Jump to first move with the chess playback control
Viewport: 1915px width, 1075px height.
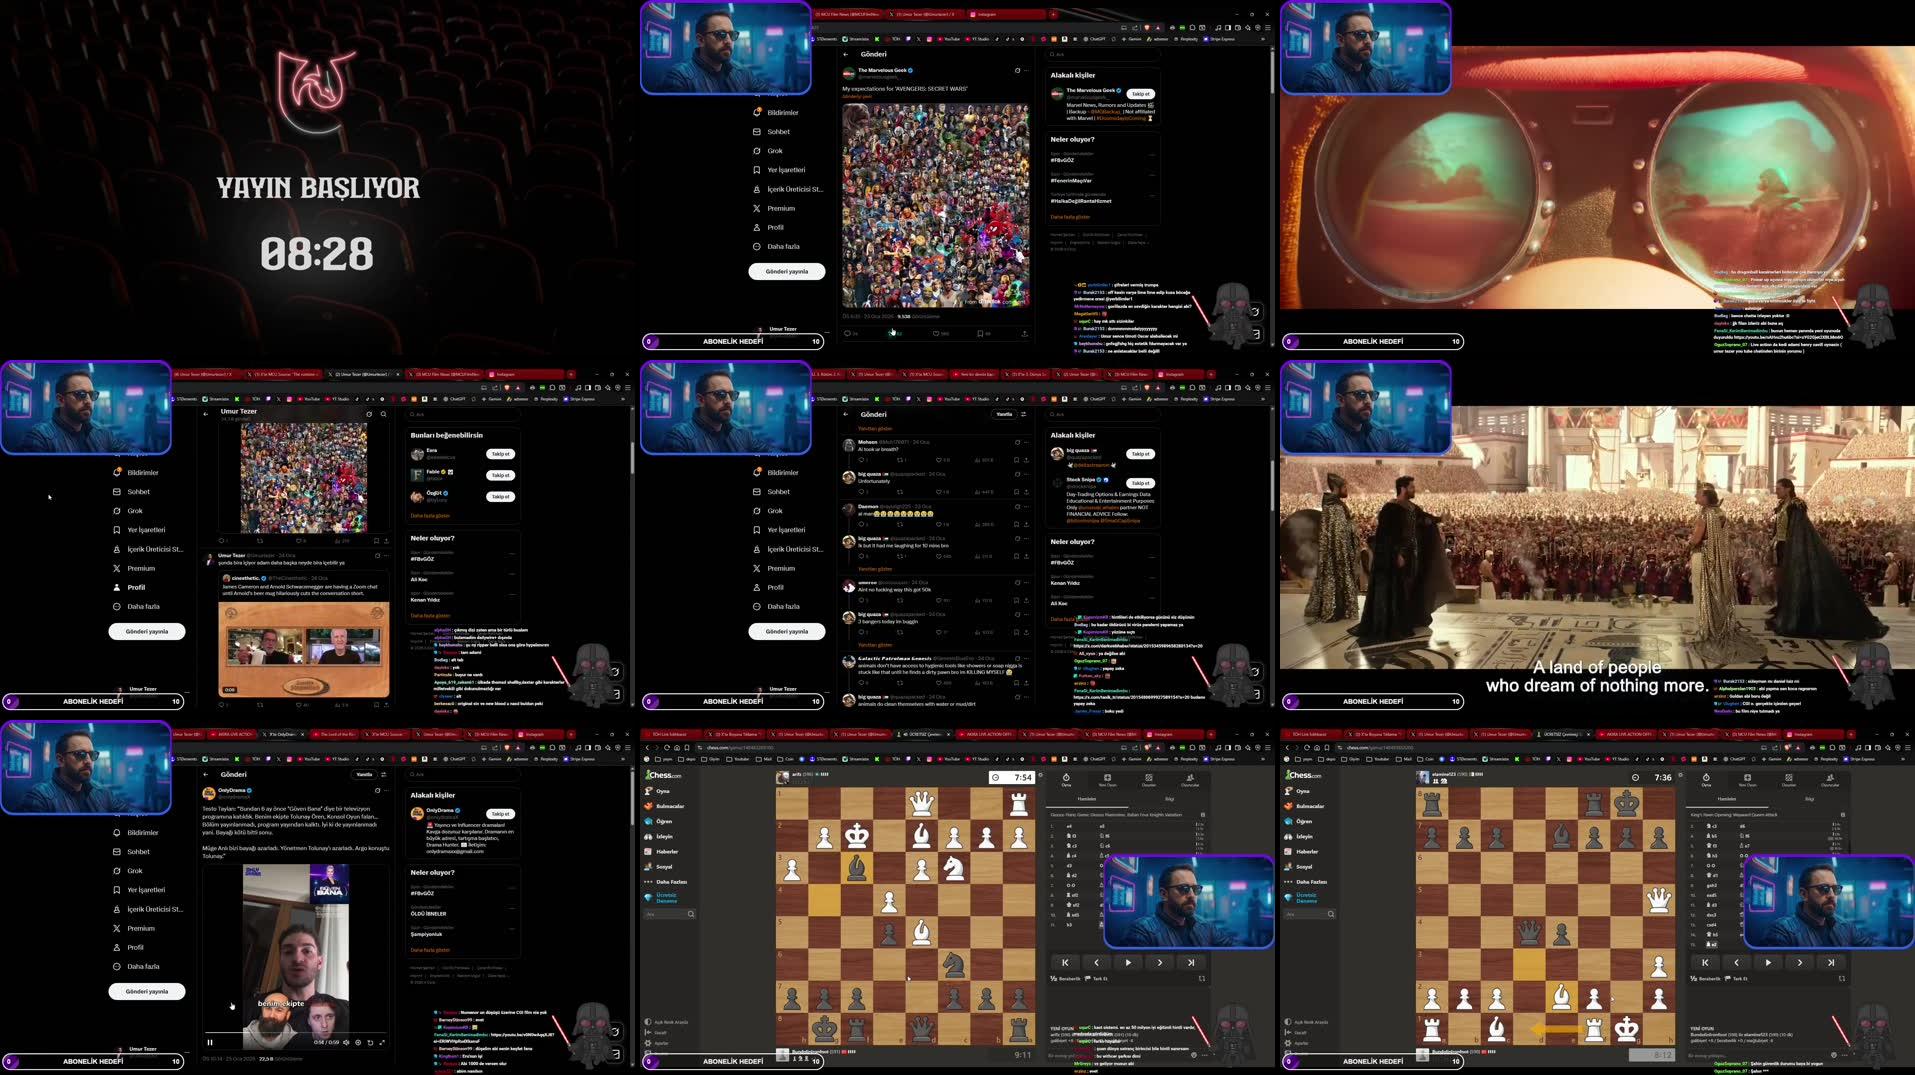pyautogui.click(x=1065, y=962)
